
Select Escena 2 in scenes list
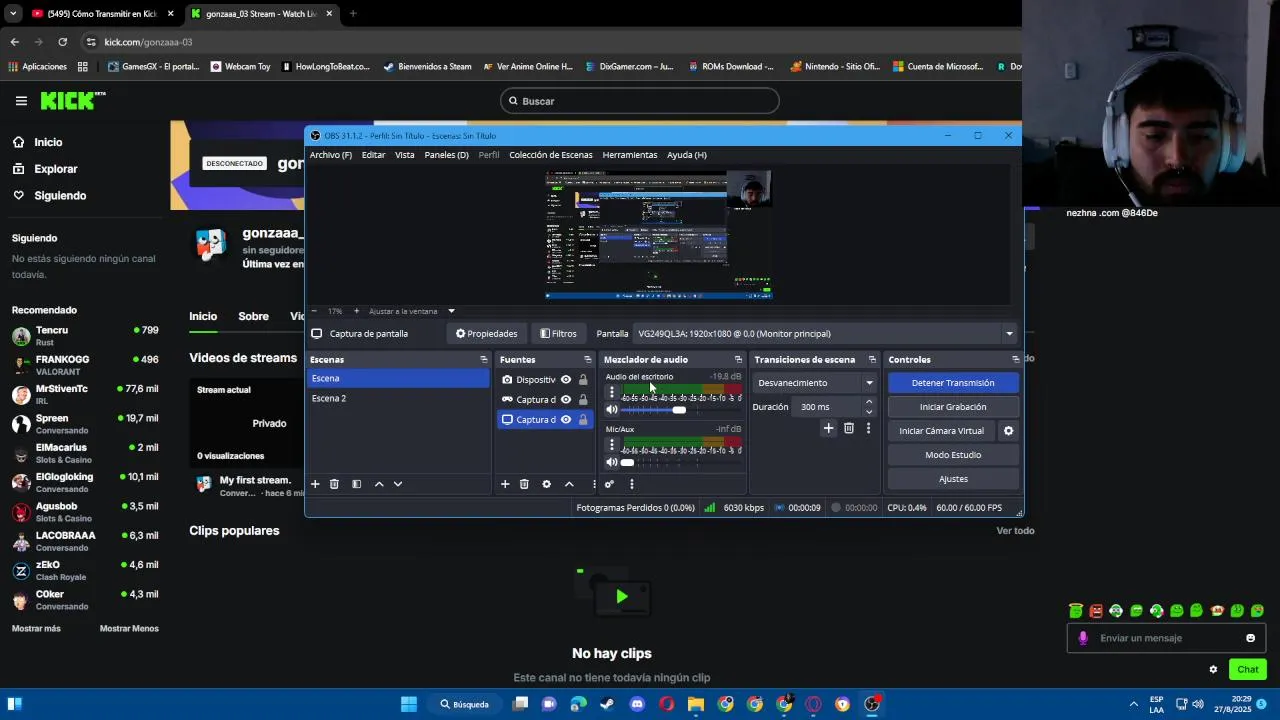click(398, 398)
